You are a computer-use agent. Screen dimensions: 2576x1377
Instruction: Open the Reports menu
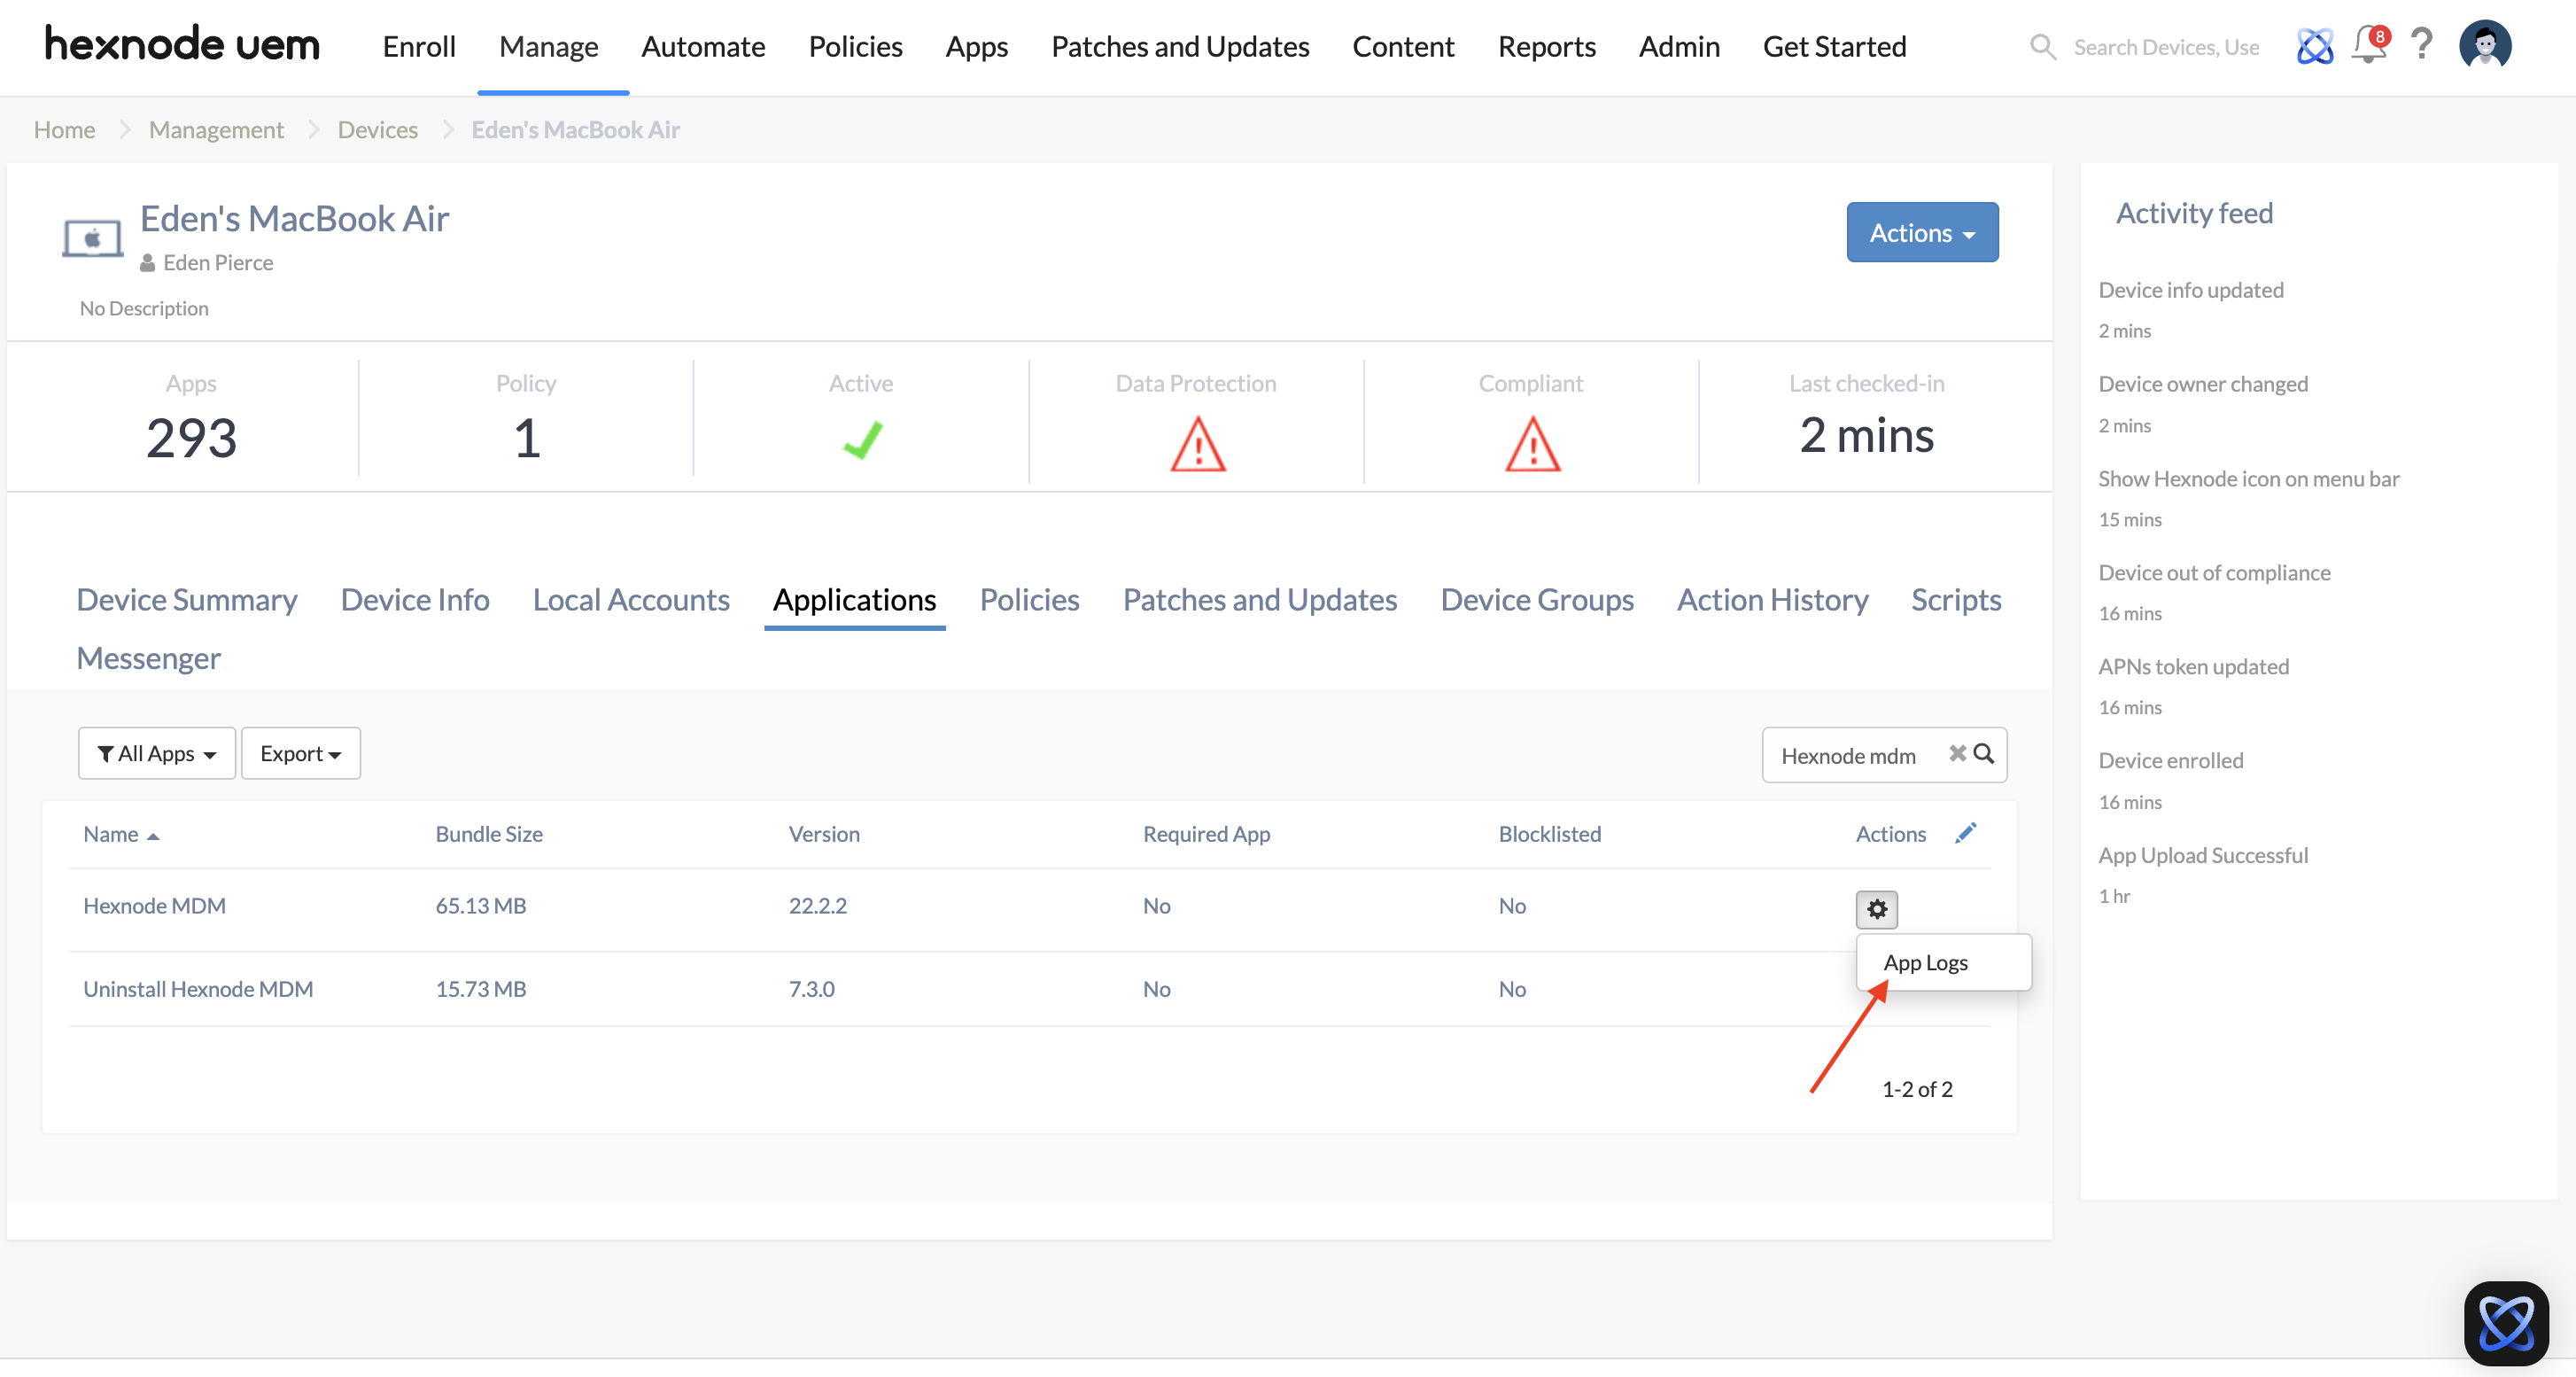point(1547,47)
